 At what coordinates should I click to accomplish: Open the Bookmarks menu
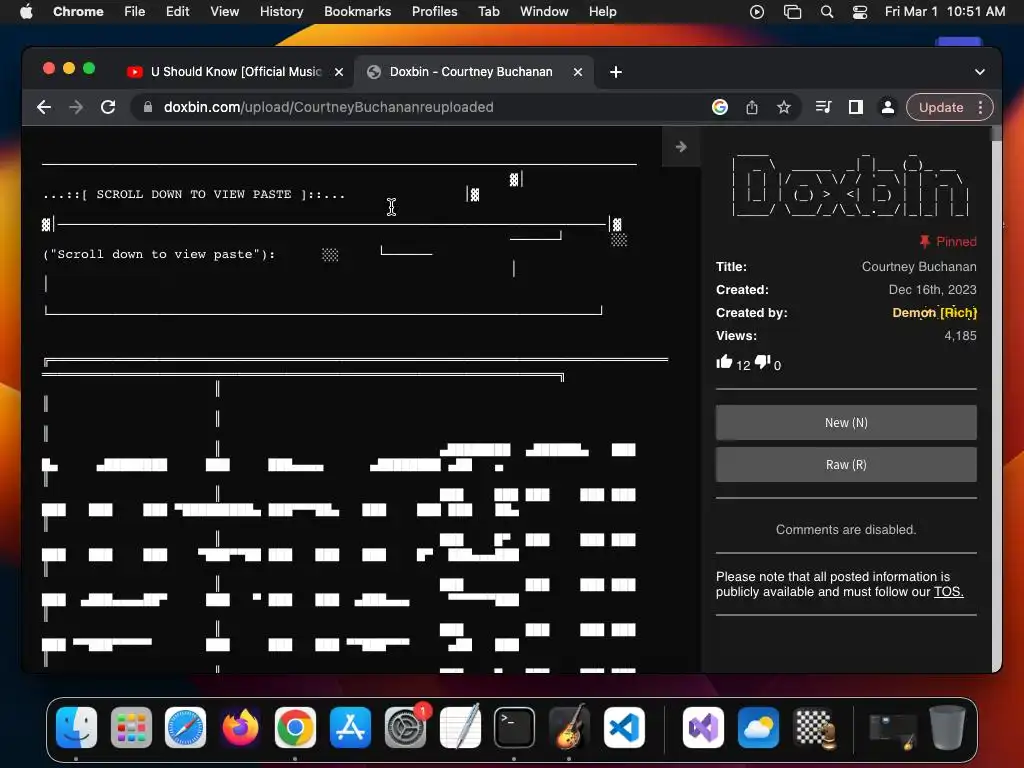[357, 11]
